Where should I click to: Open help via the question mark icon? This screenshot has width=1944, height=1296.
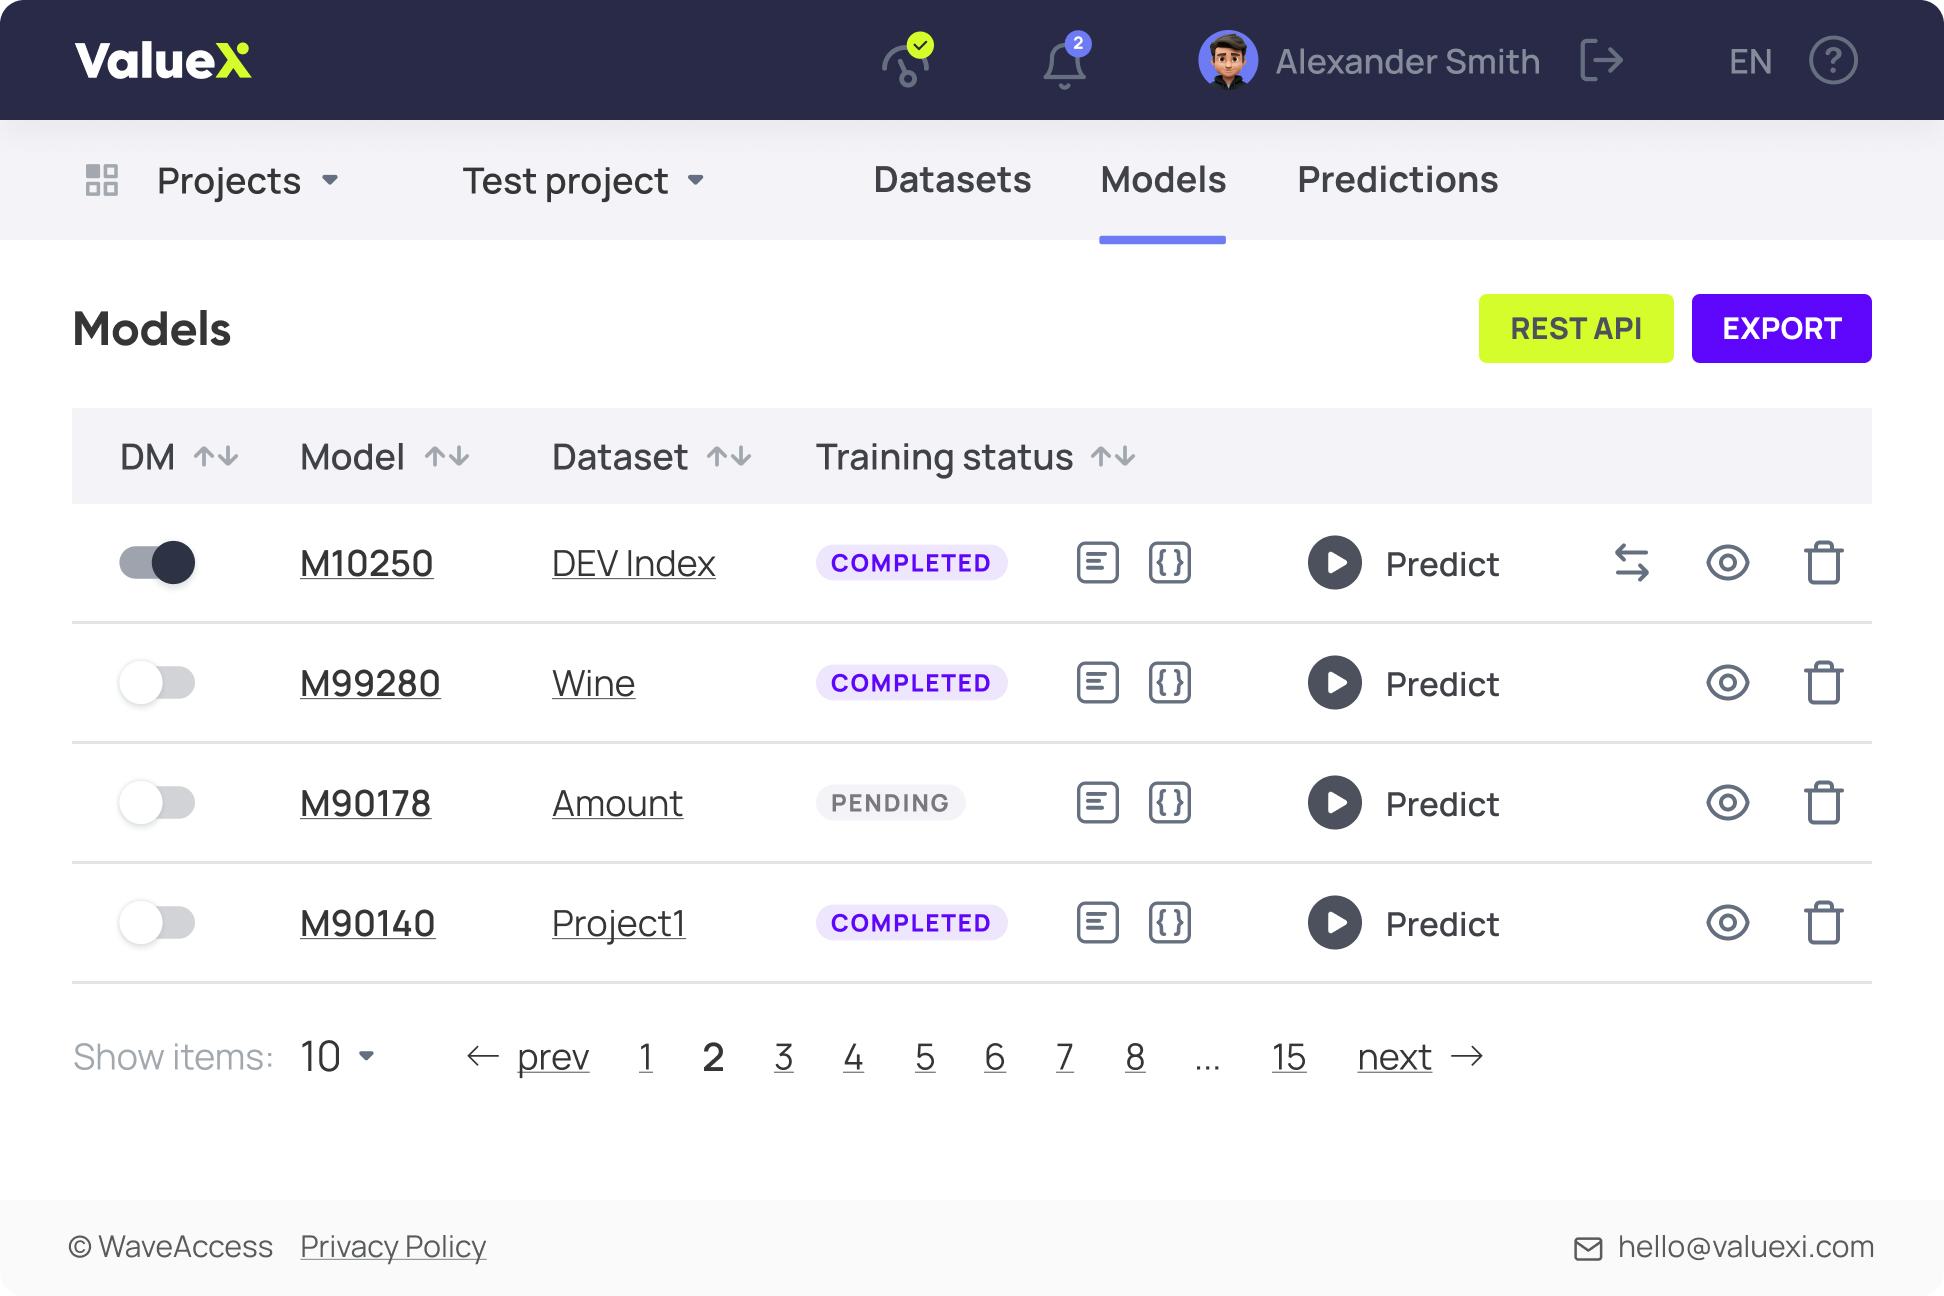(x=1833, y=61)
